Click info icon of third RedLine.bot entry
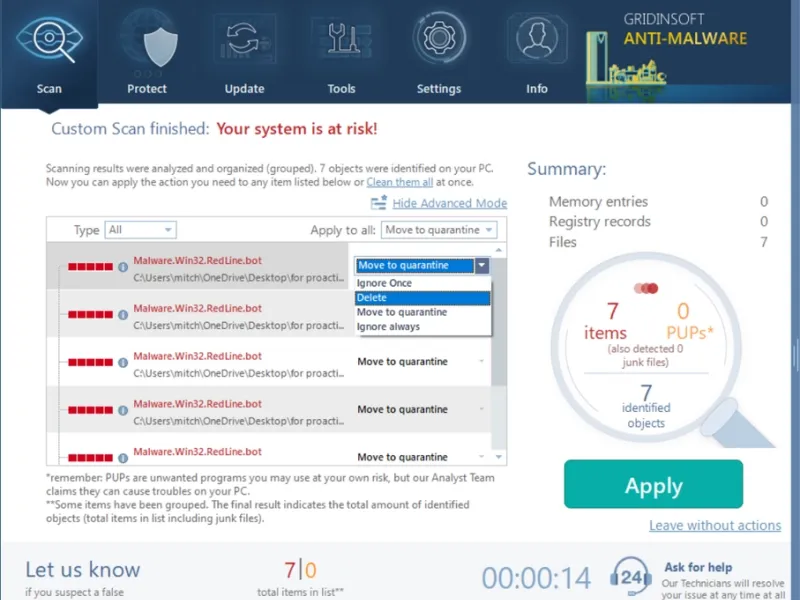 tap(123, 363)
